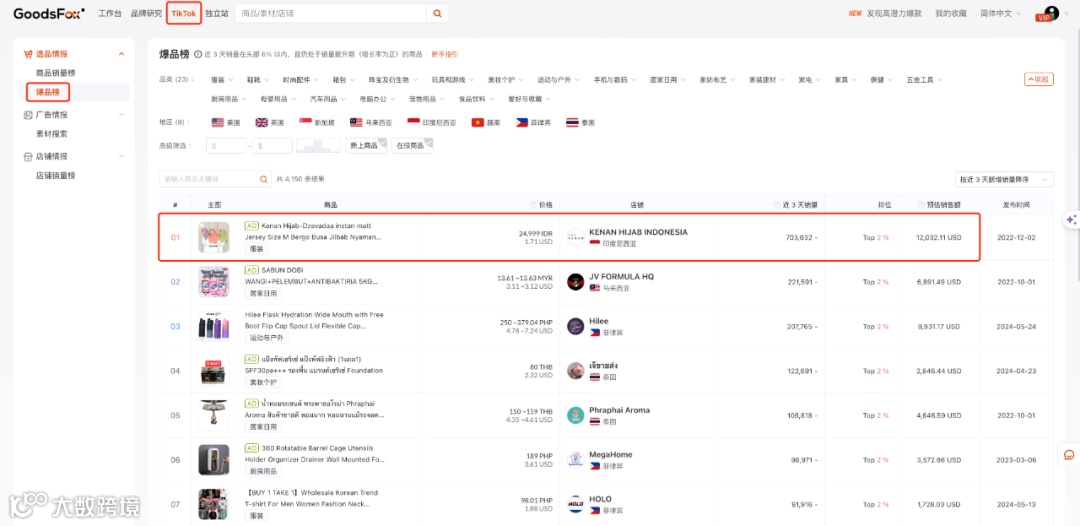Focus the product keyword search field
This screenshot has width=1080, height=526.
tap(209, 179)
